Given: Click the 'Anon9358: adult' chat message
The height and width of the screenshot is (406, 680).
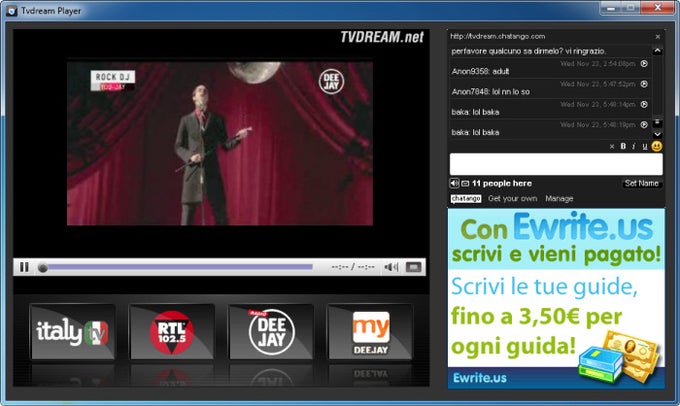Looking at the screenshot, I should pyautogui.click(x=480, y=72).
